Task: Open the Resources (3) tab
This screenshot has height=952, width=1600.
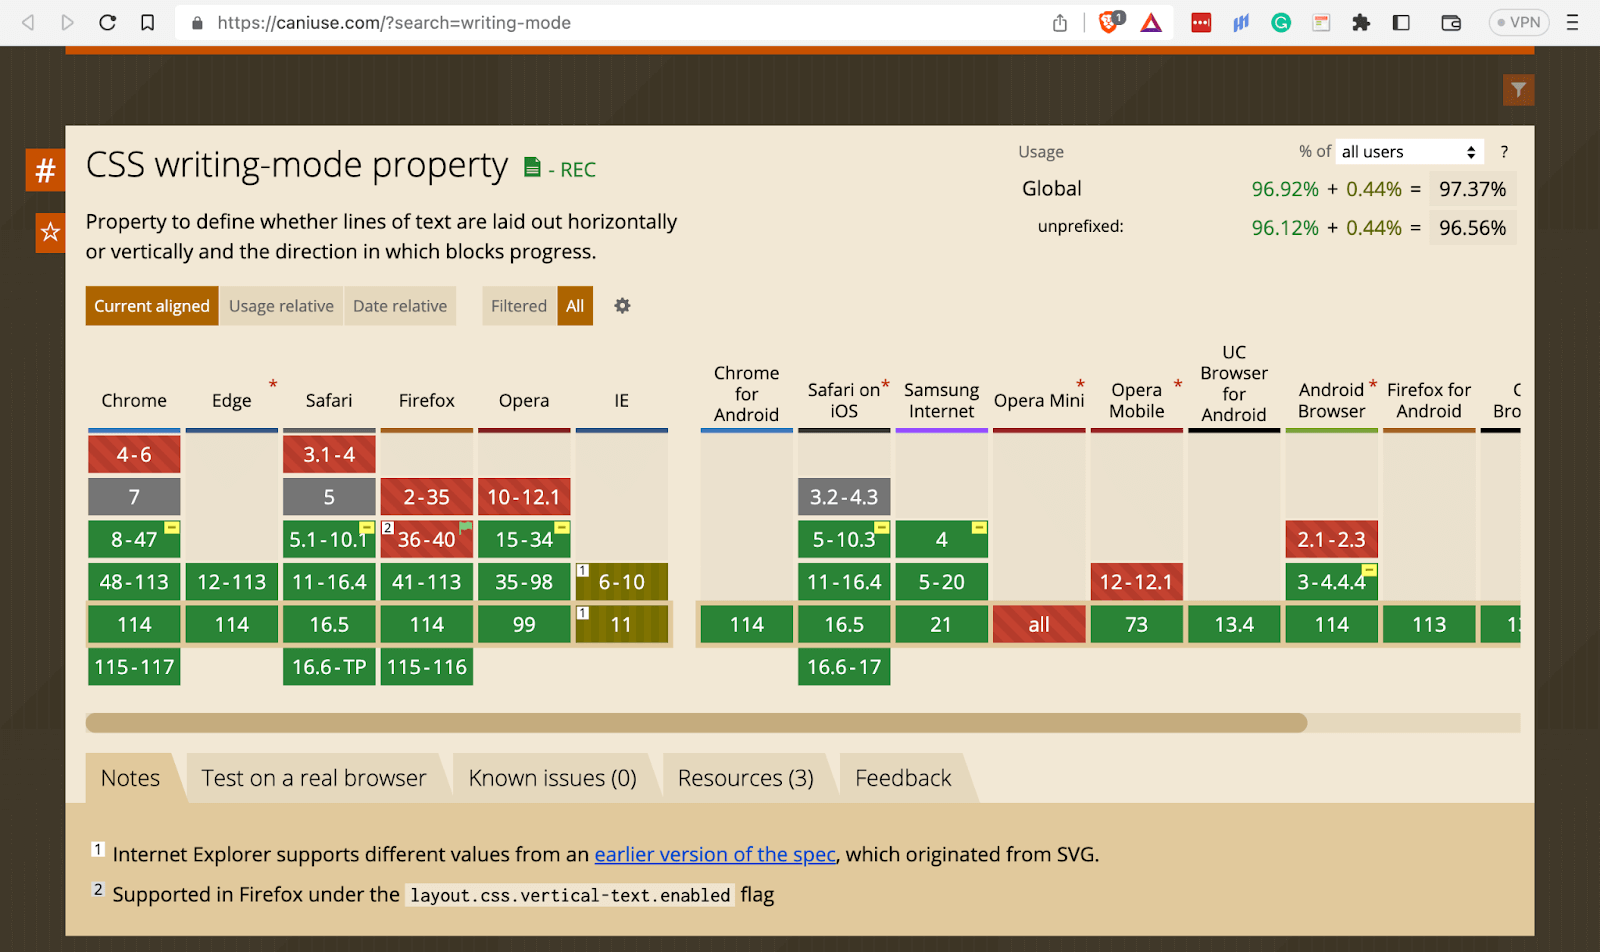Action: 746,778
